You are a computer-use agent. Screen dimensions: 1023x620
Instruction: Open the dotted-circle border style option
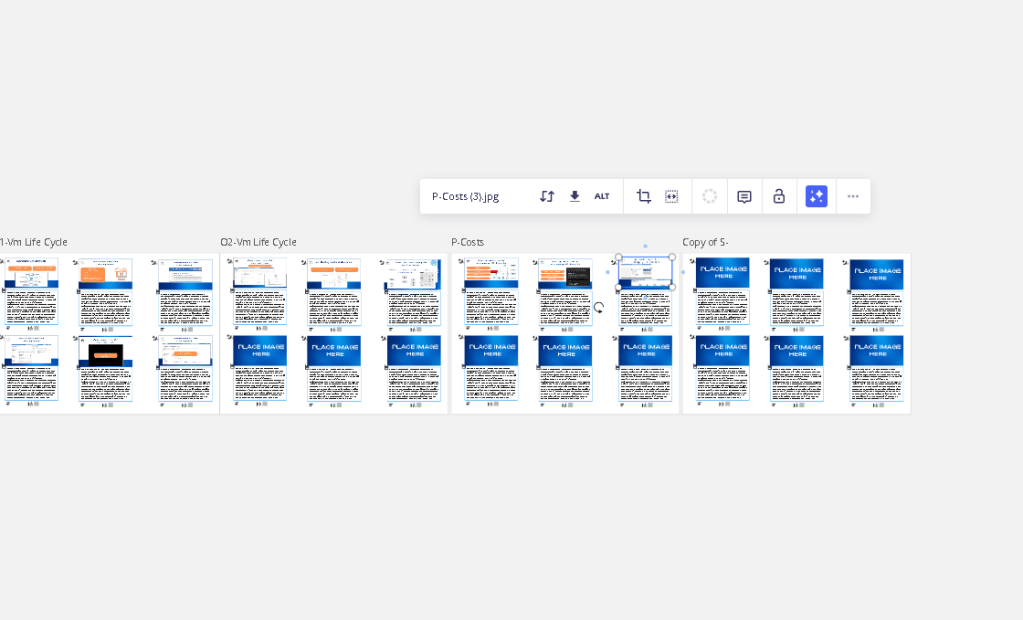(709, 196)
